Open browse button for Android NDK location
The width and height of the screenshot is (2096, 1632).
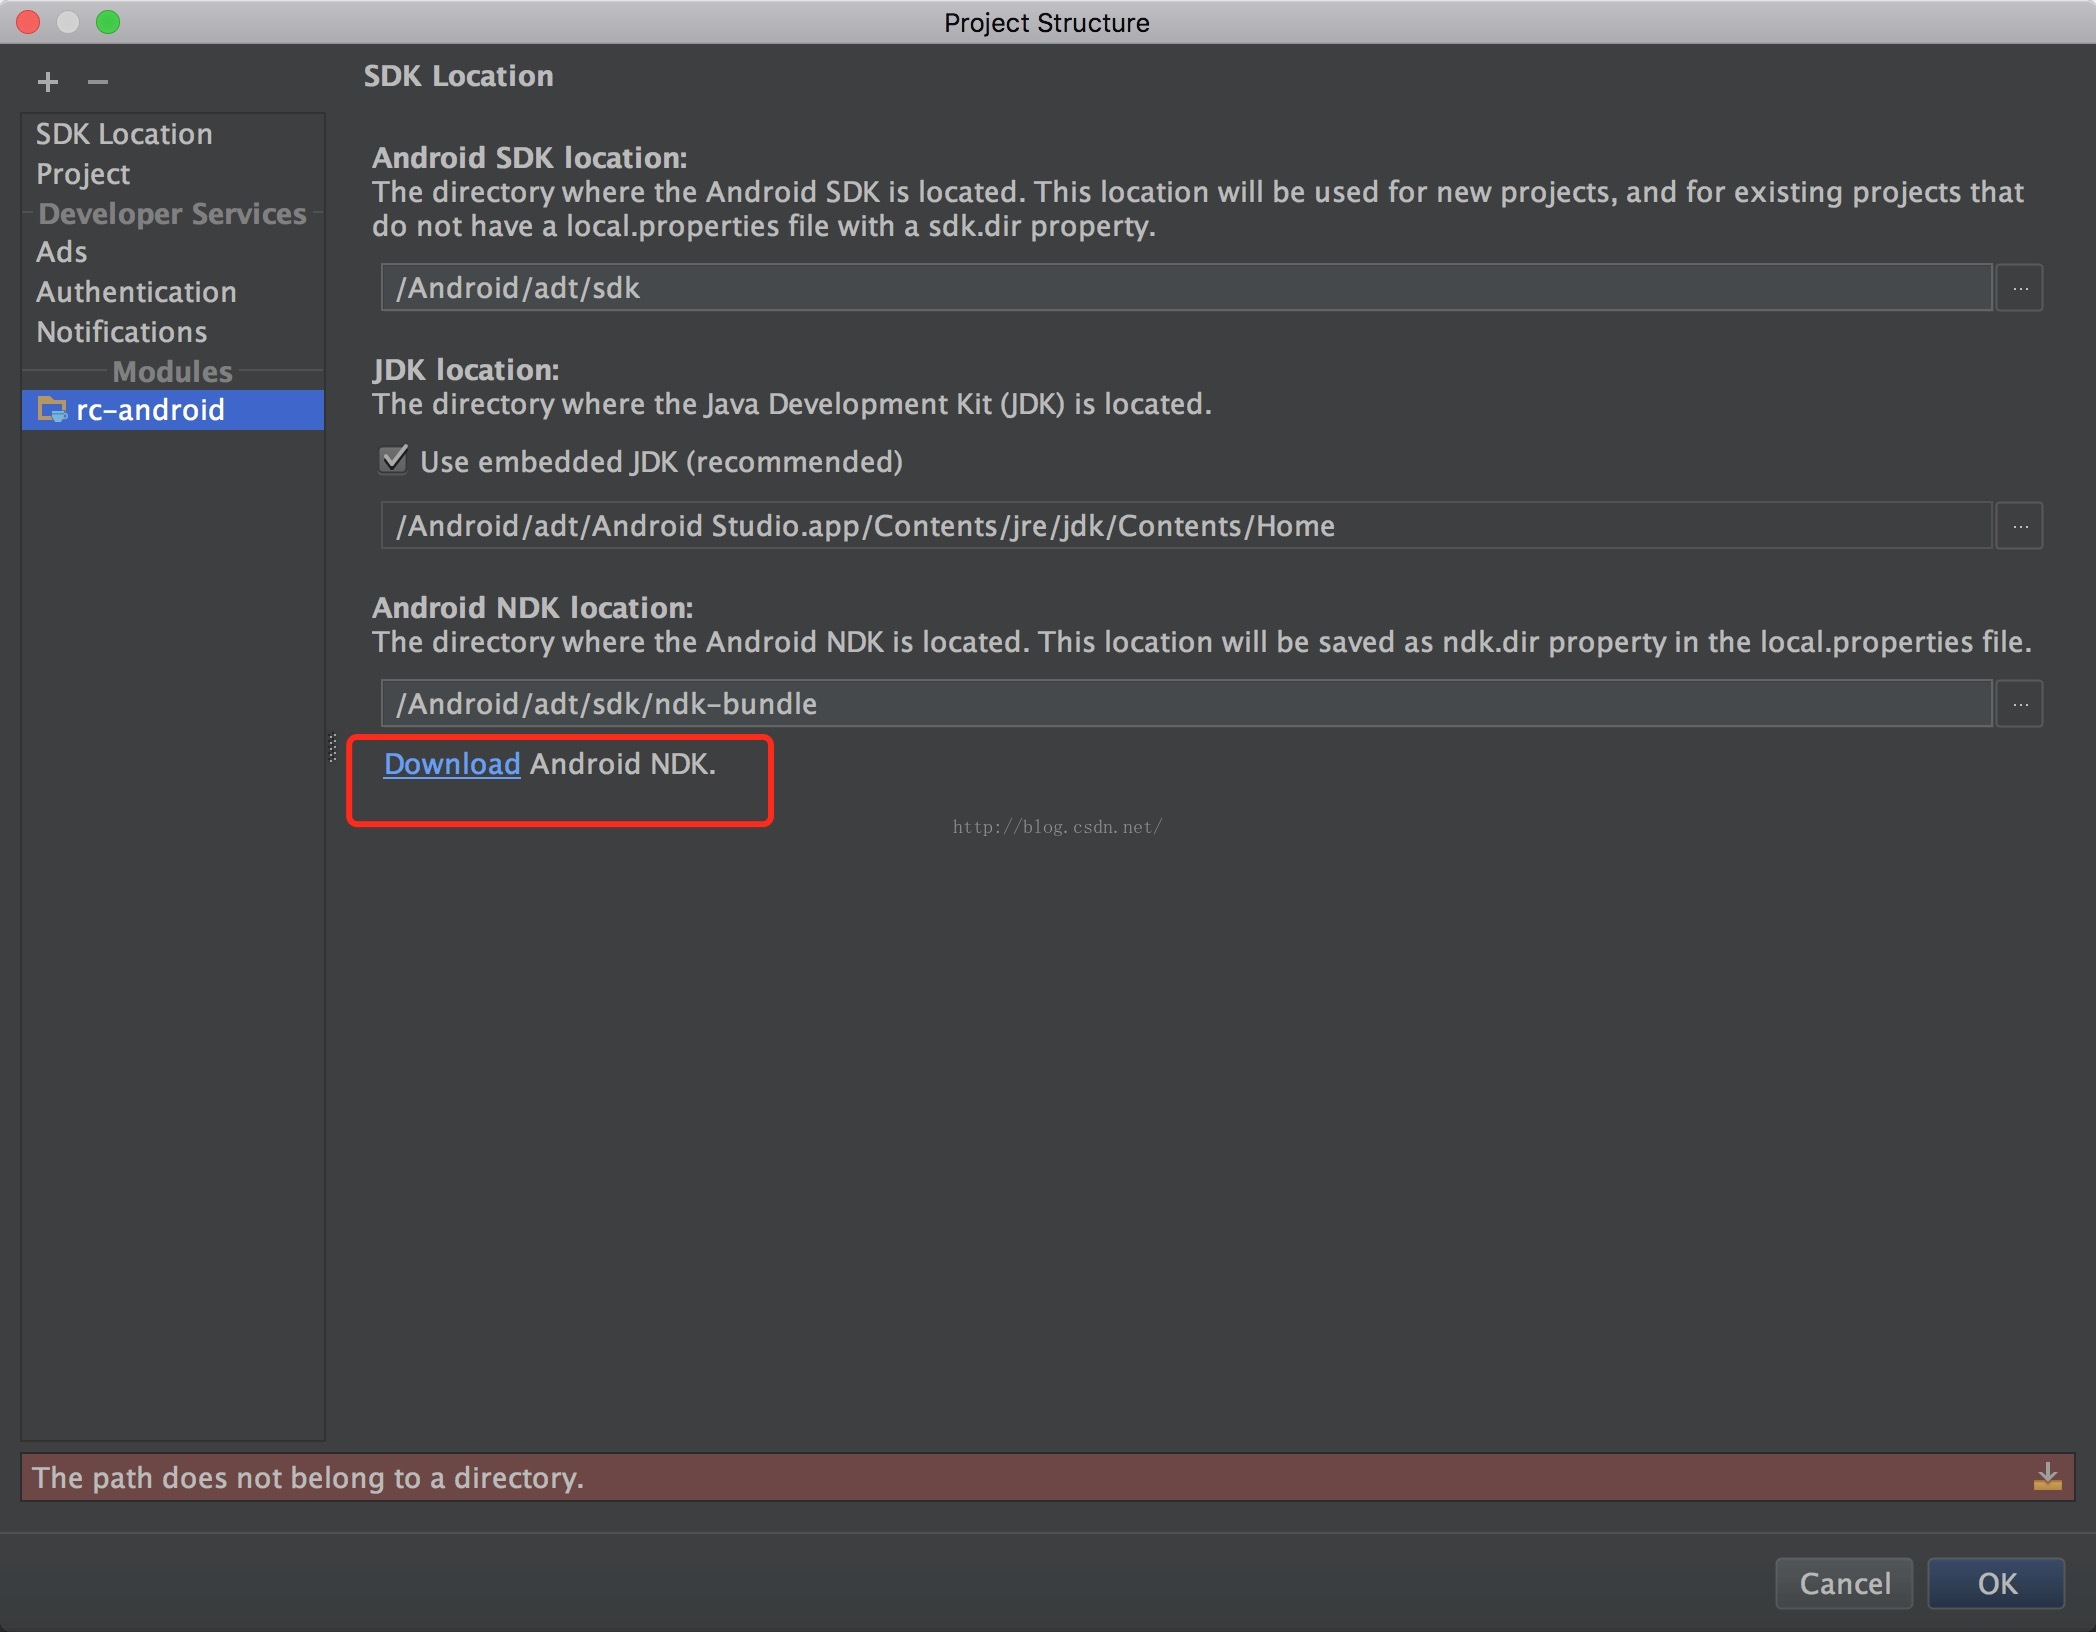tap(2020, 704)
